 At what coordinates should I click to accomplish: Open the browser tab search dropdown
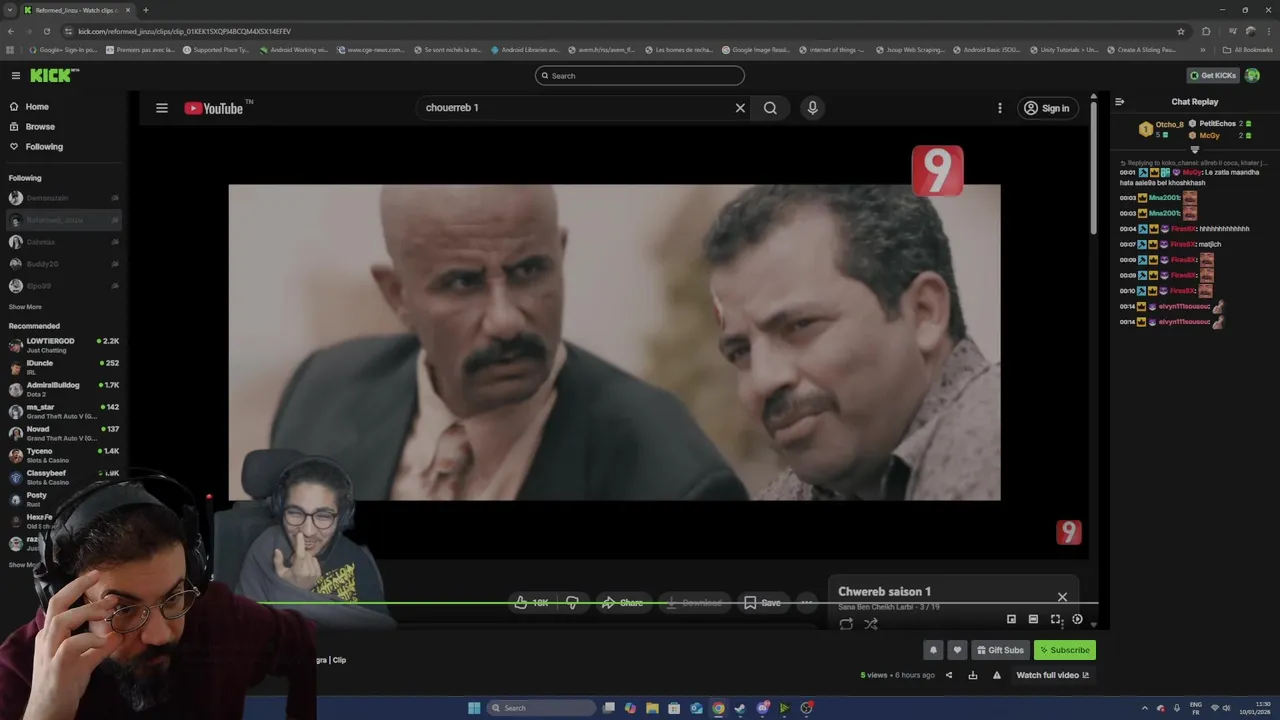coord(9,10)
